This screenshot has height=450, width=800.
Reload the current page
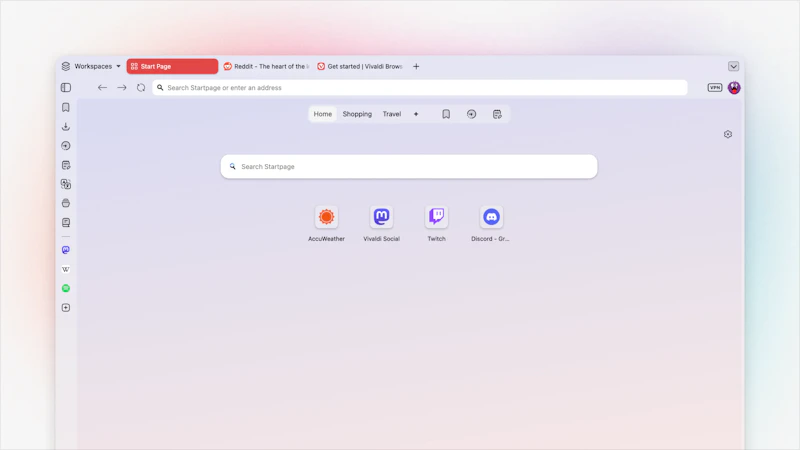[141, 88]
